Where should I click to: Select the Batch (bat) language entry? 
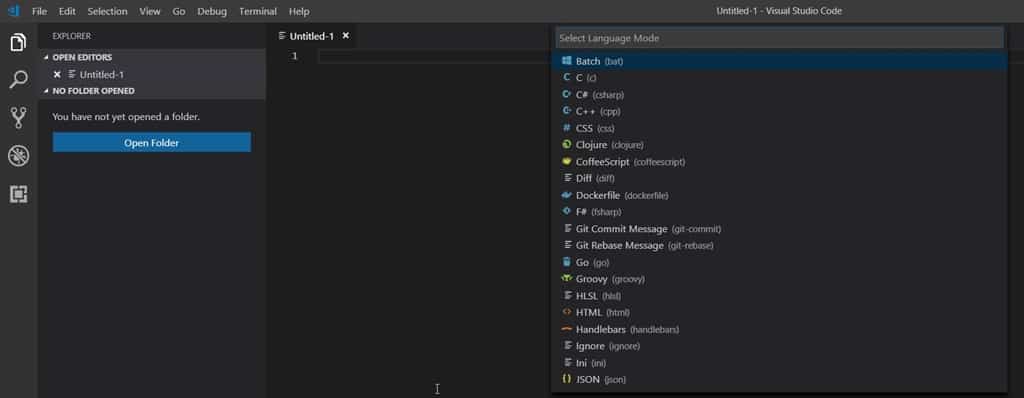(778, 61)
